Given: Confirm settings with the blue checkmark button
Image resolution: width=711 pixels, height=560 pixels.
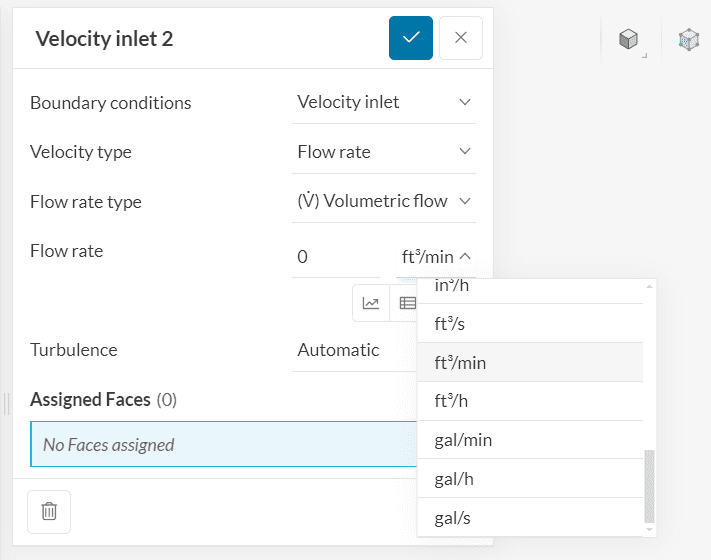Looking at the screenshot, I should click(x=411, y=38).
